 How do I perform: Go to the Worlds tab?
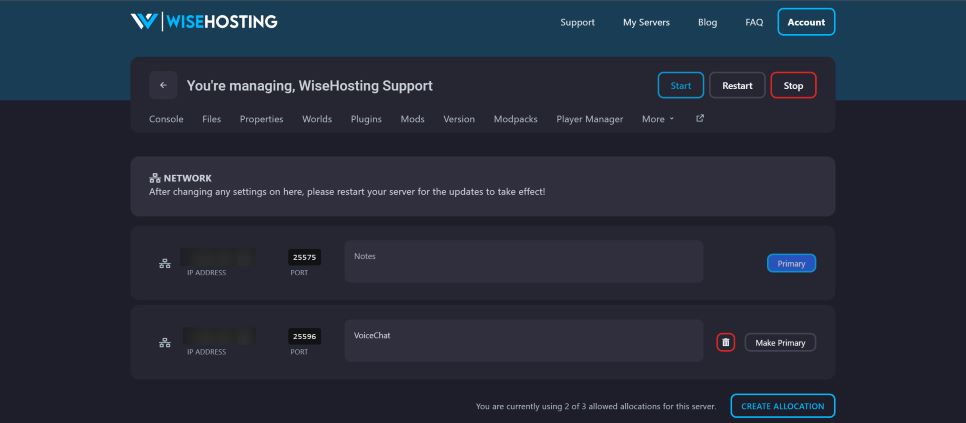click(317, 119)
